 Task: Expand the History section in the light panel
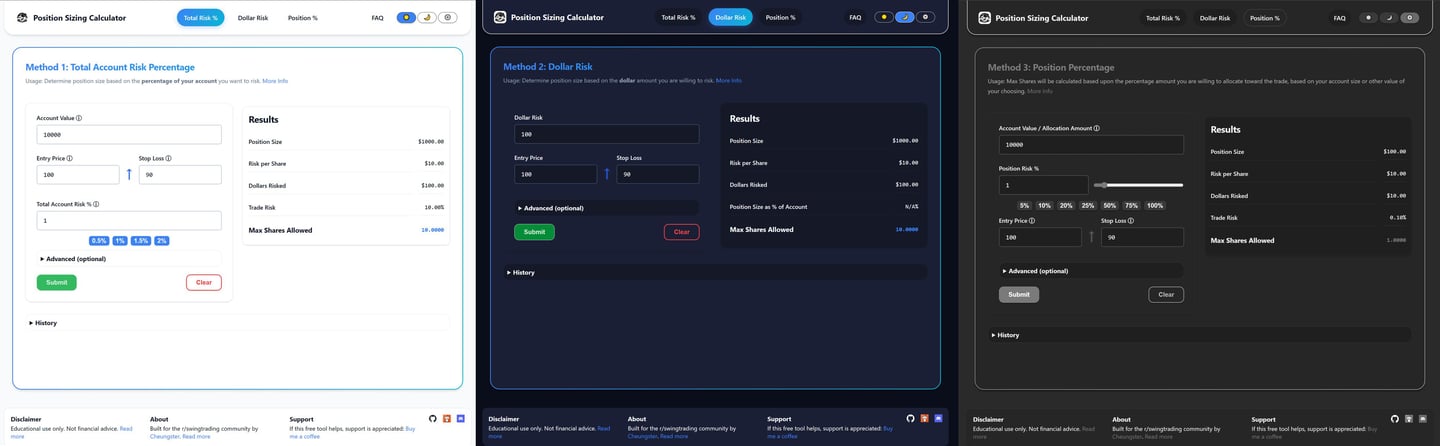point(238,323)
